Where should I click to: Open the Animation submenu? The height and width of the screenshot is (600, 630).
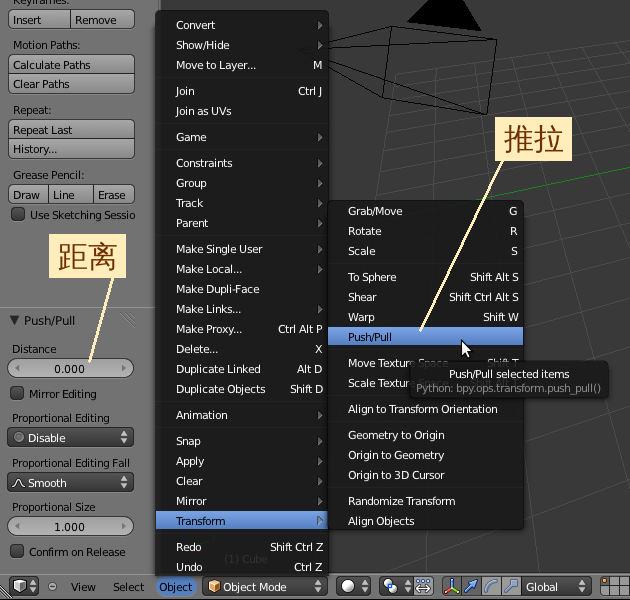(x=242, y=415)
